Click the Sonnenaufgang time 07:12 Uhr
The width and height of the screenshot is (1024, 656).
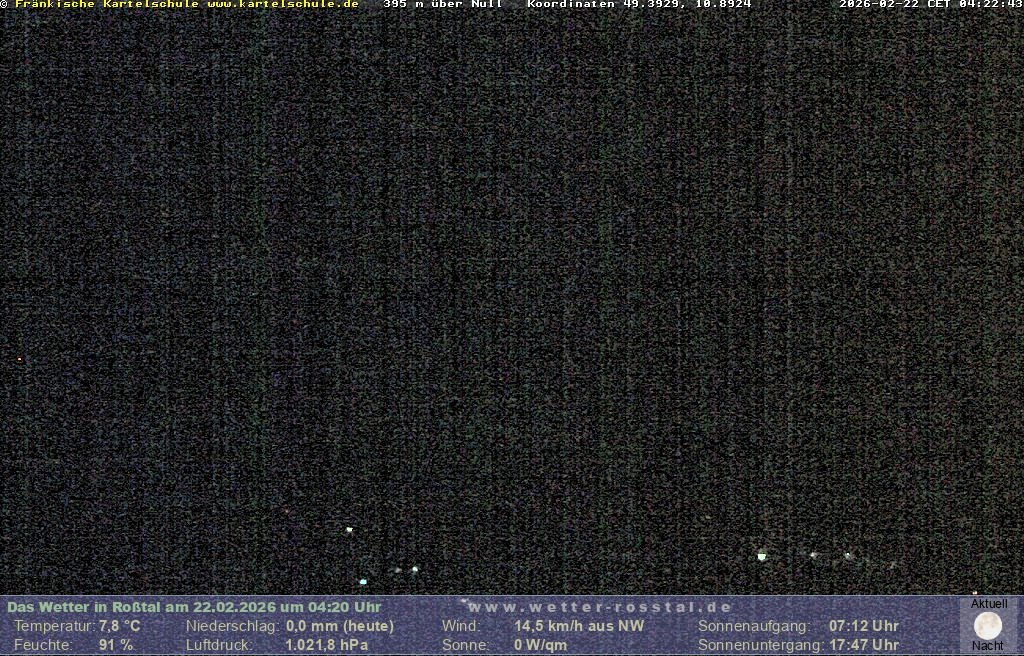864,626
